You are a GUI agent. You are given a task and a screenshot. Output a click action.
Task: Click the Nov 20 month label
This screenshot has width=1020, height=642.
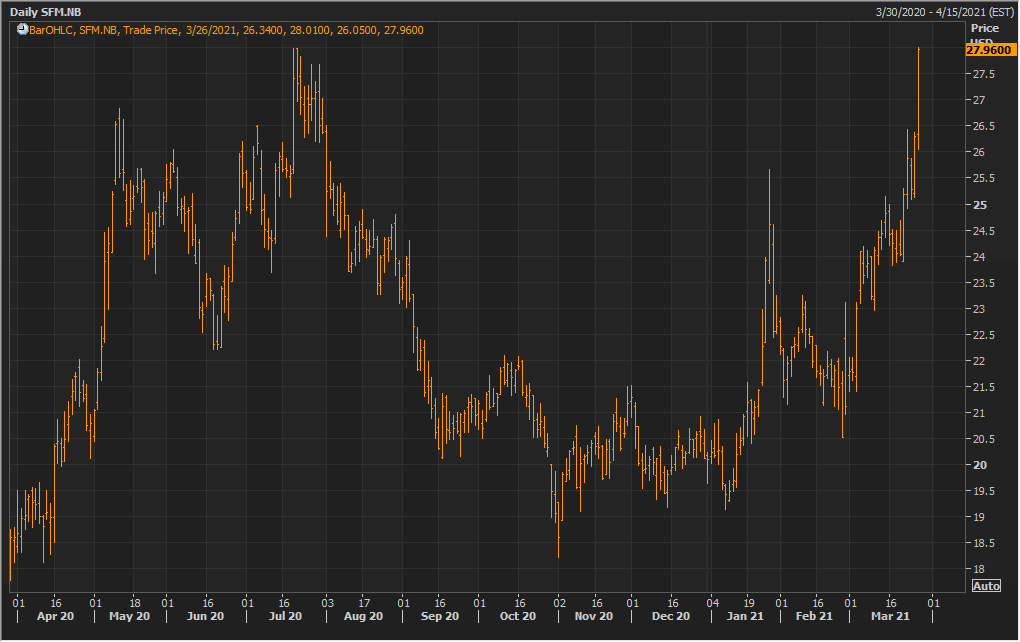593,616
